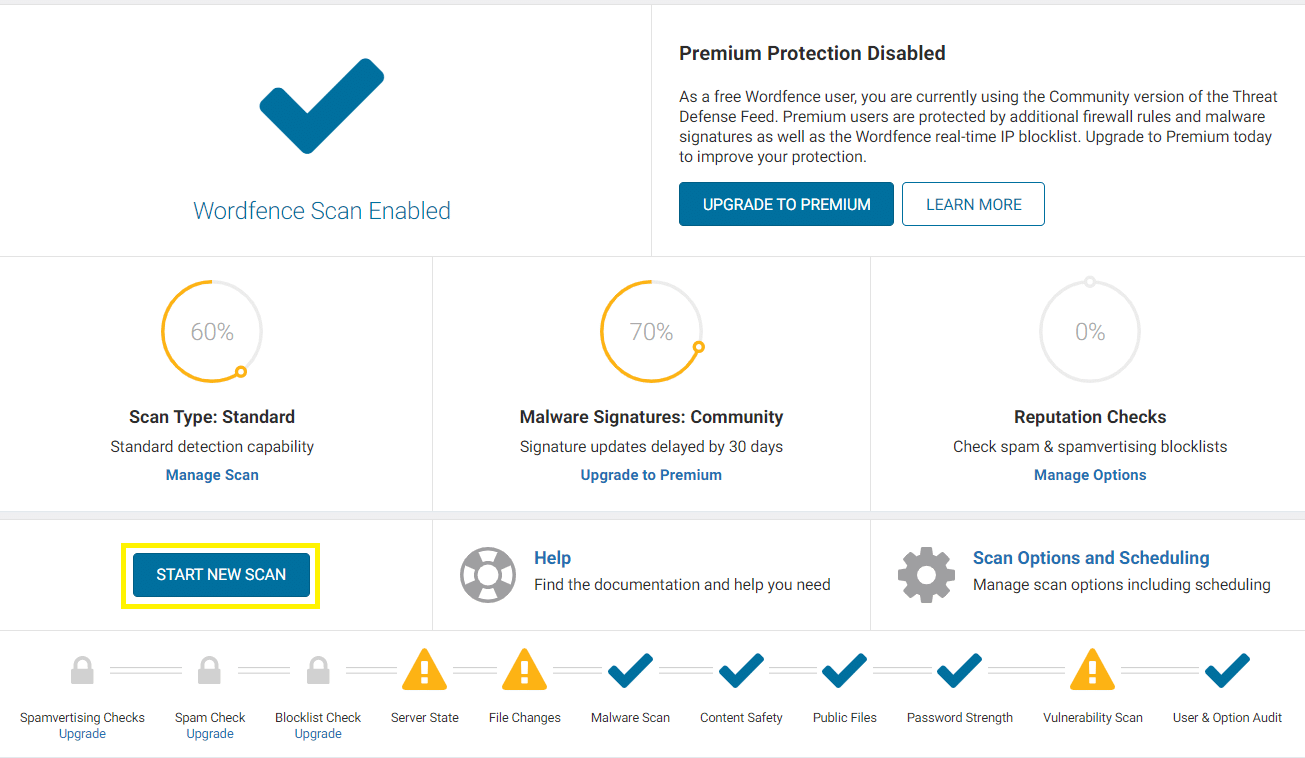Click the Scan Options gear icon

pos(926,574)
